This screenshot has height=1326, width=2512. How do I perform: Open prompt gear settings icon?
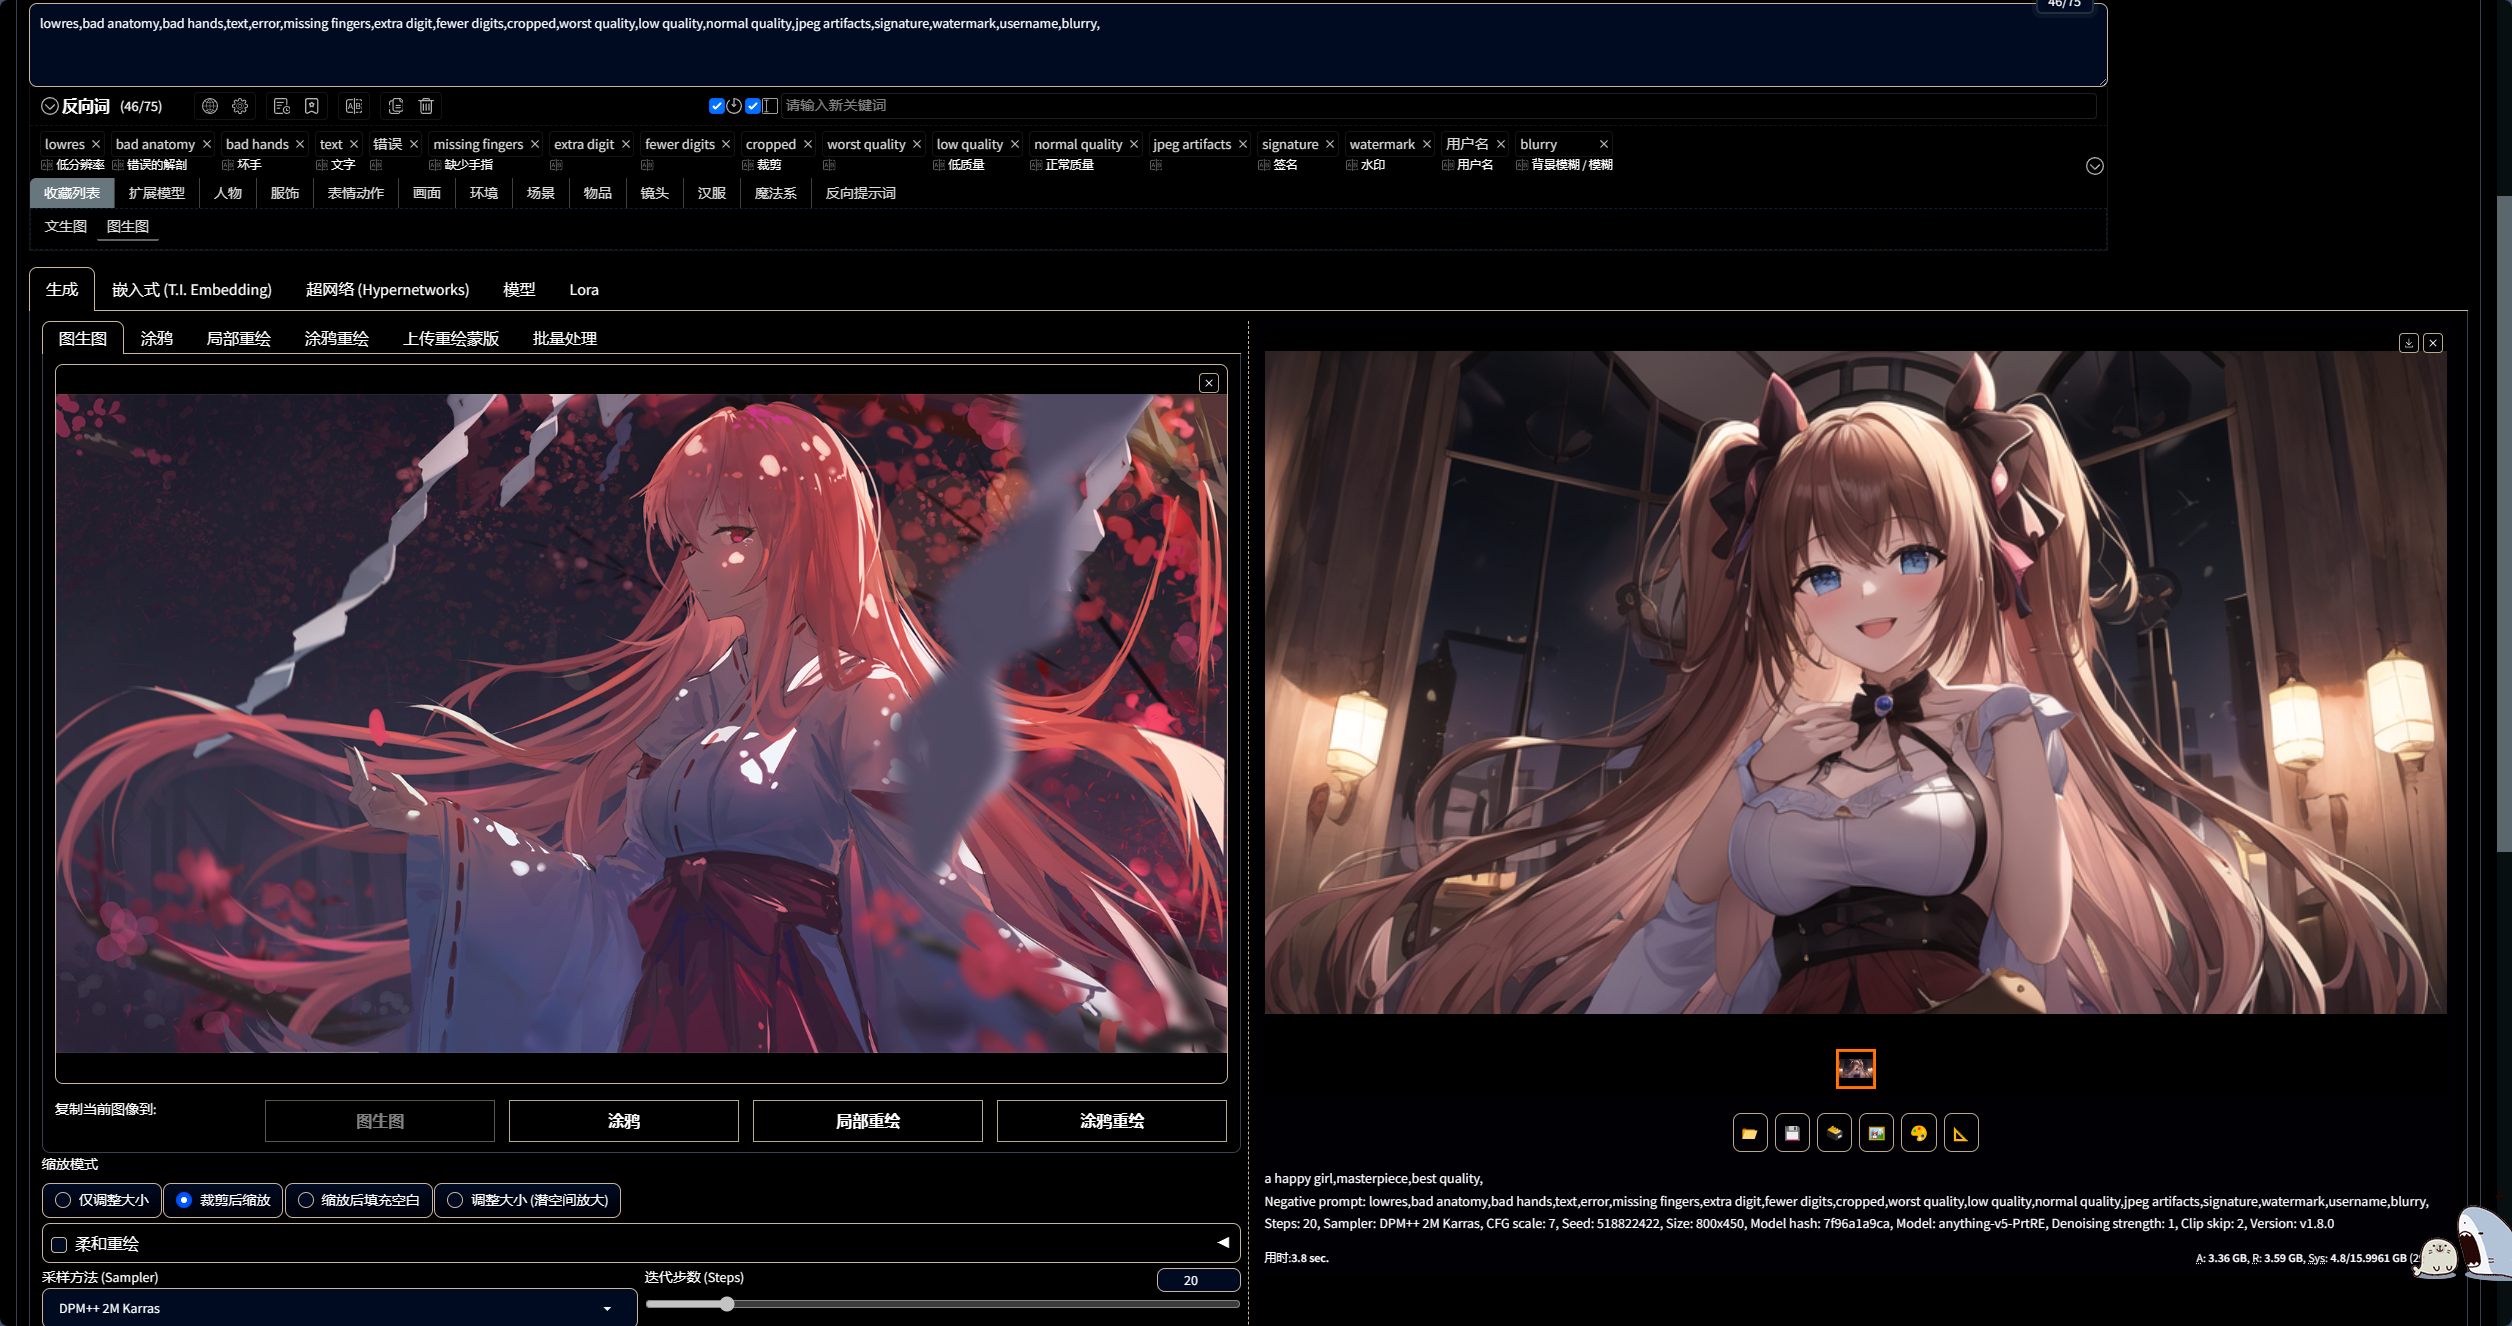pos(240,106)
